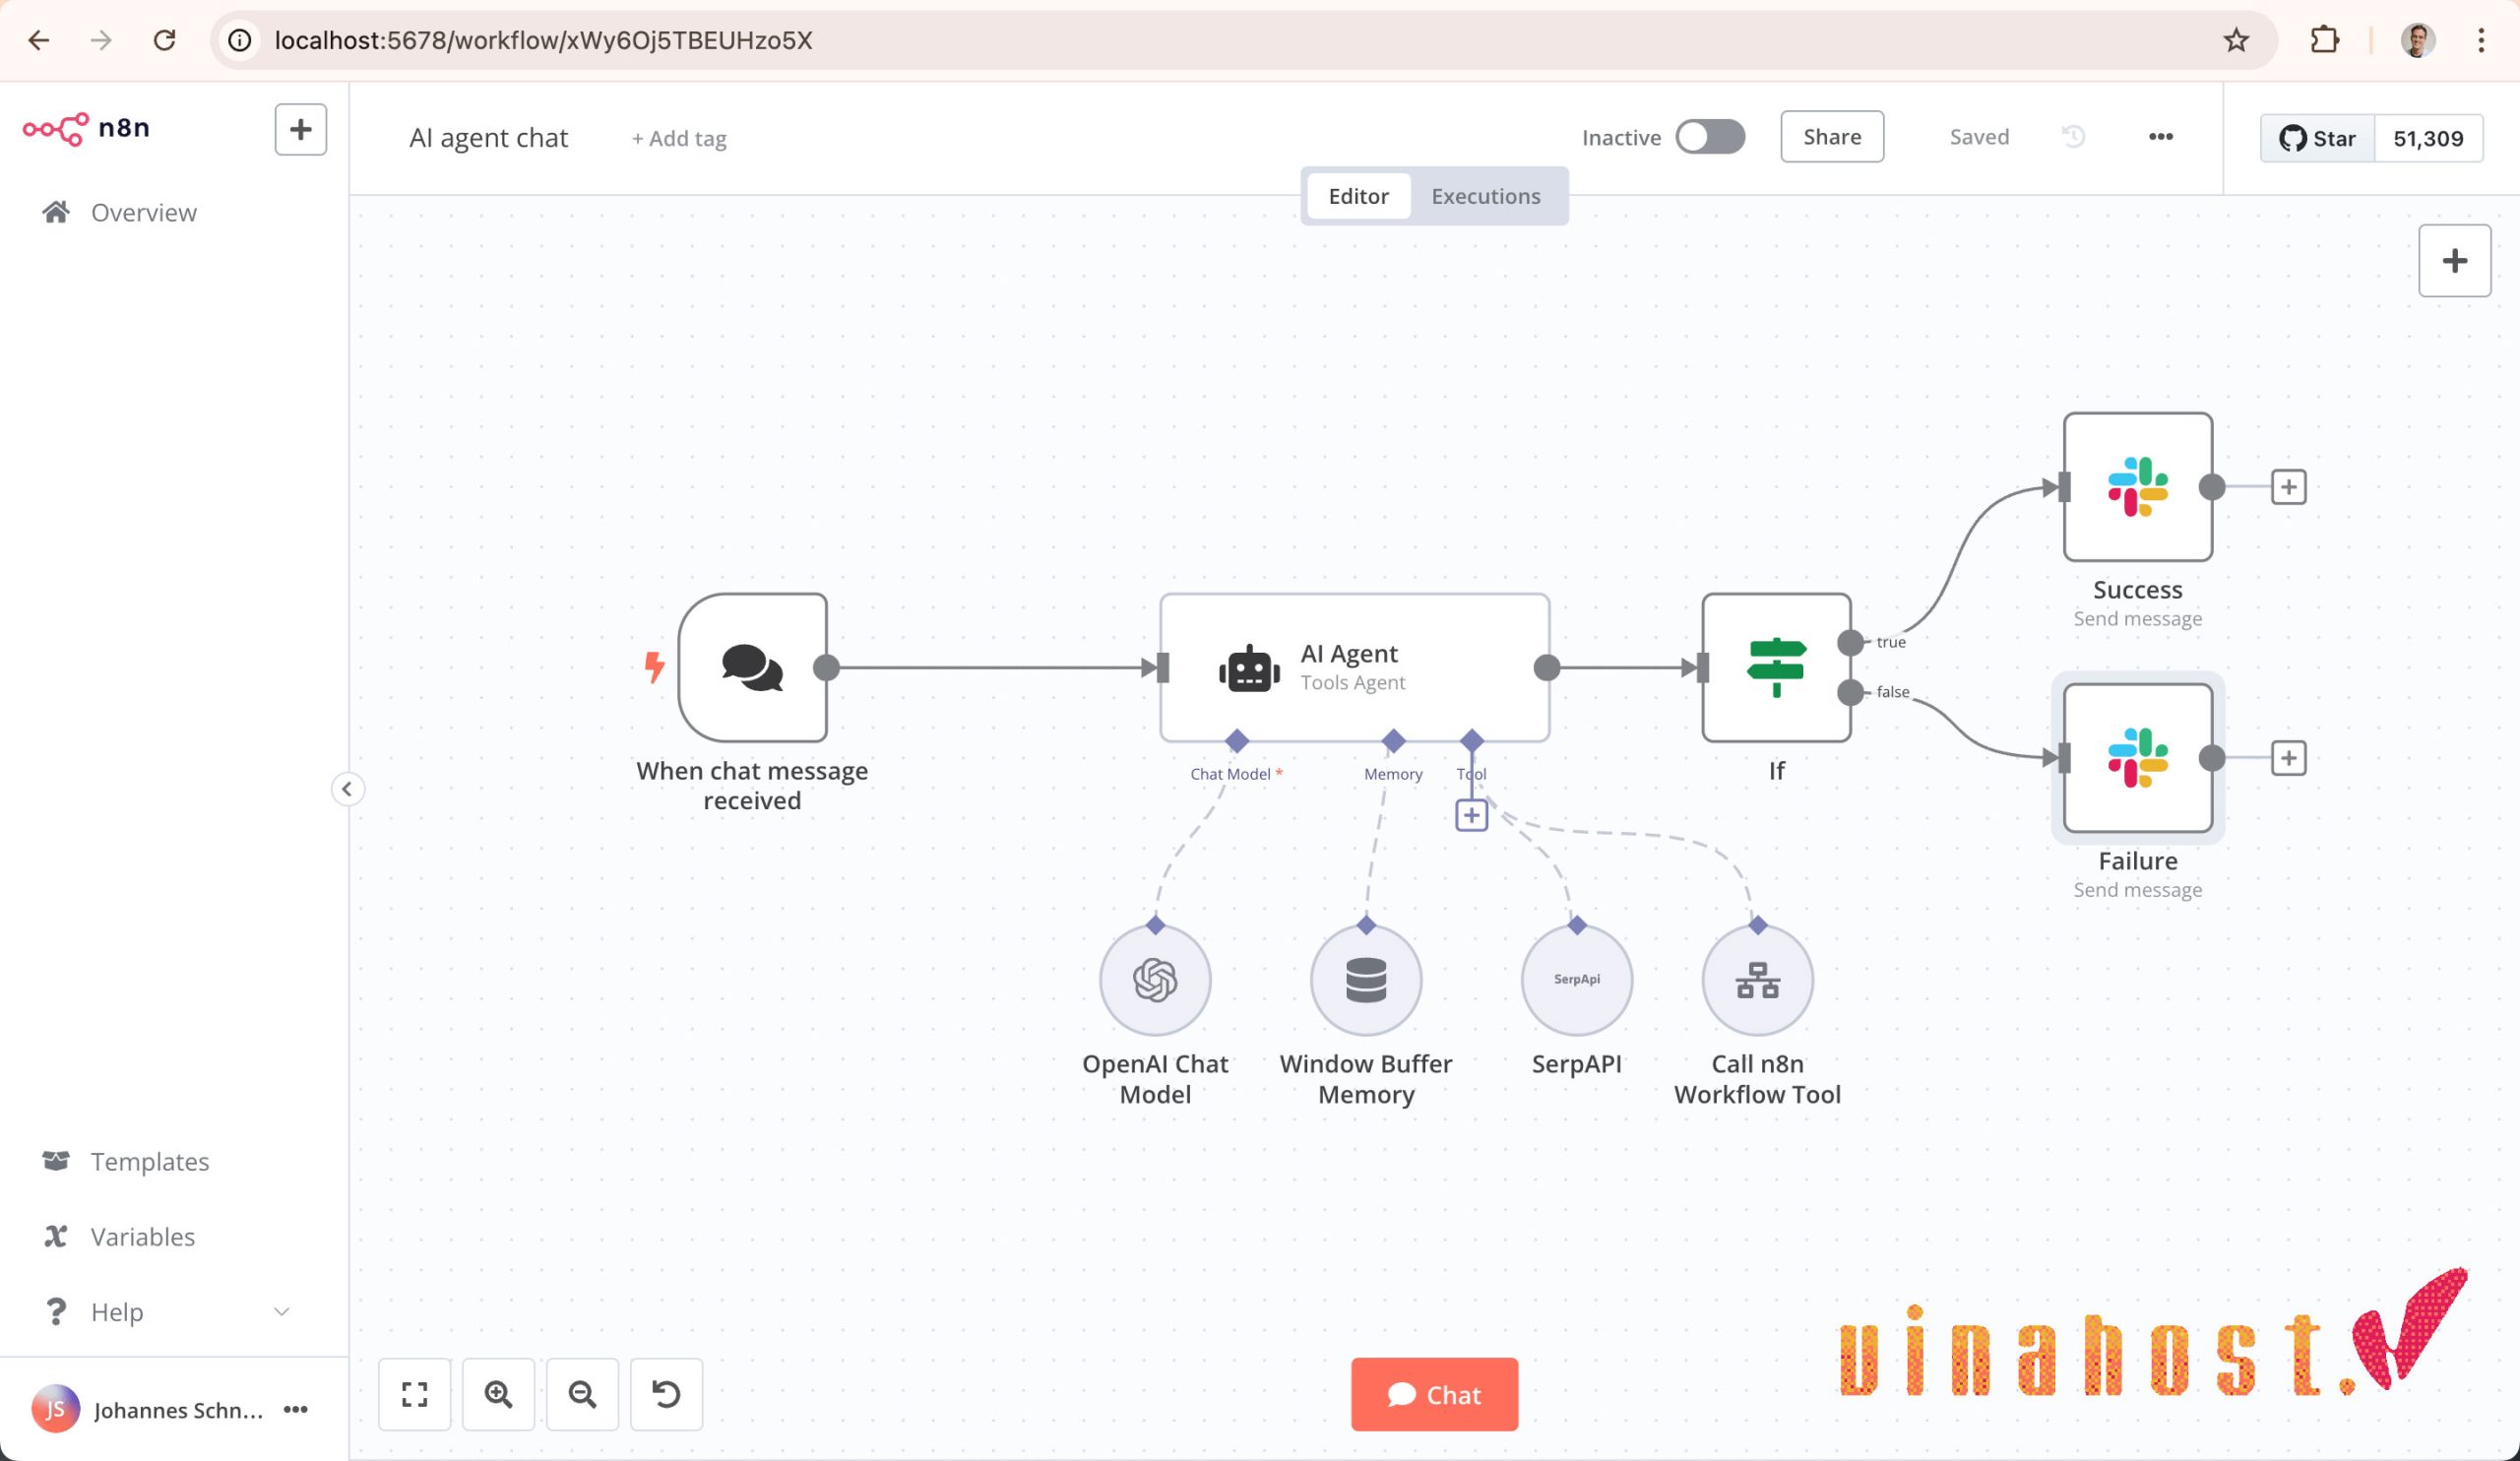
Task: Click the If node true output connector
Action: (1851, 643)
